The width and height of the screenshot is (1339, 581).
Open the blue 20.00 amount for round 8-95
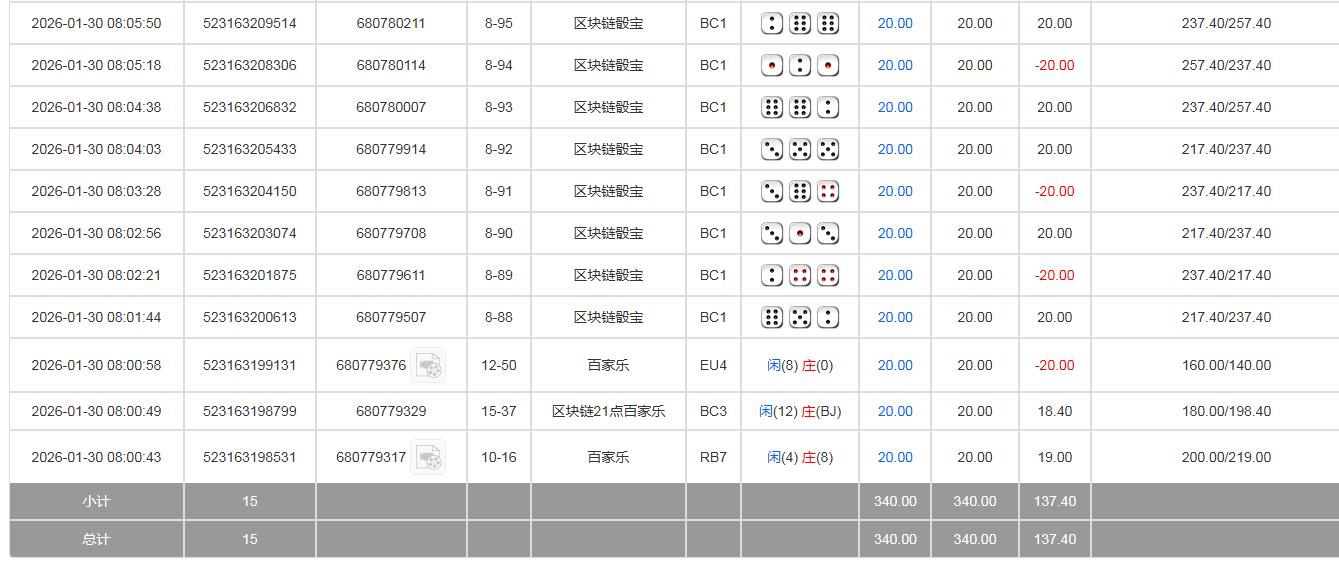tap(893, 23)
